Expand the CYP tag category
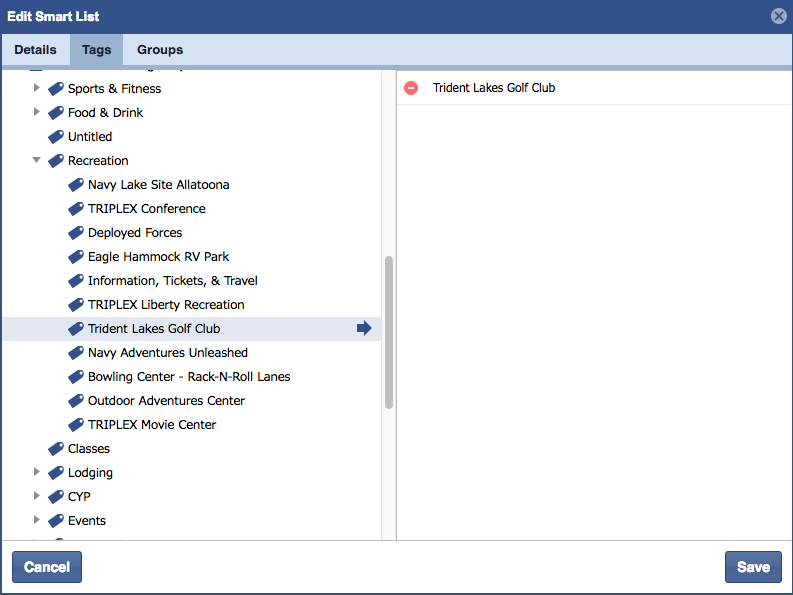This screenshot has width=793, height=595. click(37, 496)
